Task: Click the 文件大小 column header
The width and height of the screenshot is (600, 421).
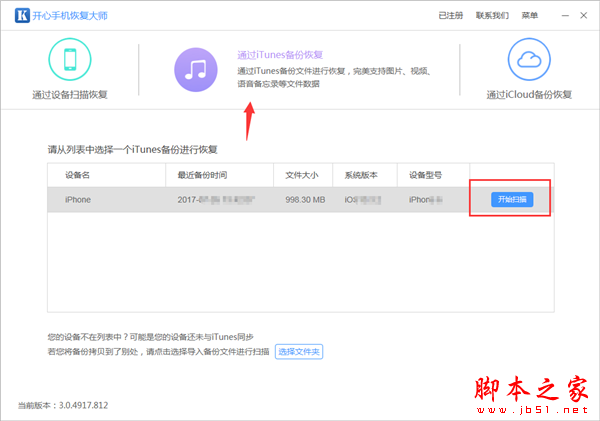Action: (x=302, y=175)
